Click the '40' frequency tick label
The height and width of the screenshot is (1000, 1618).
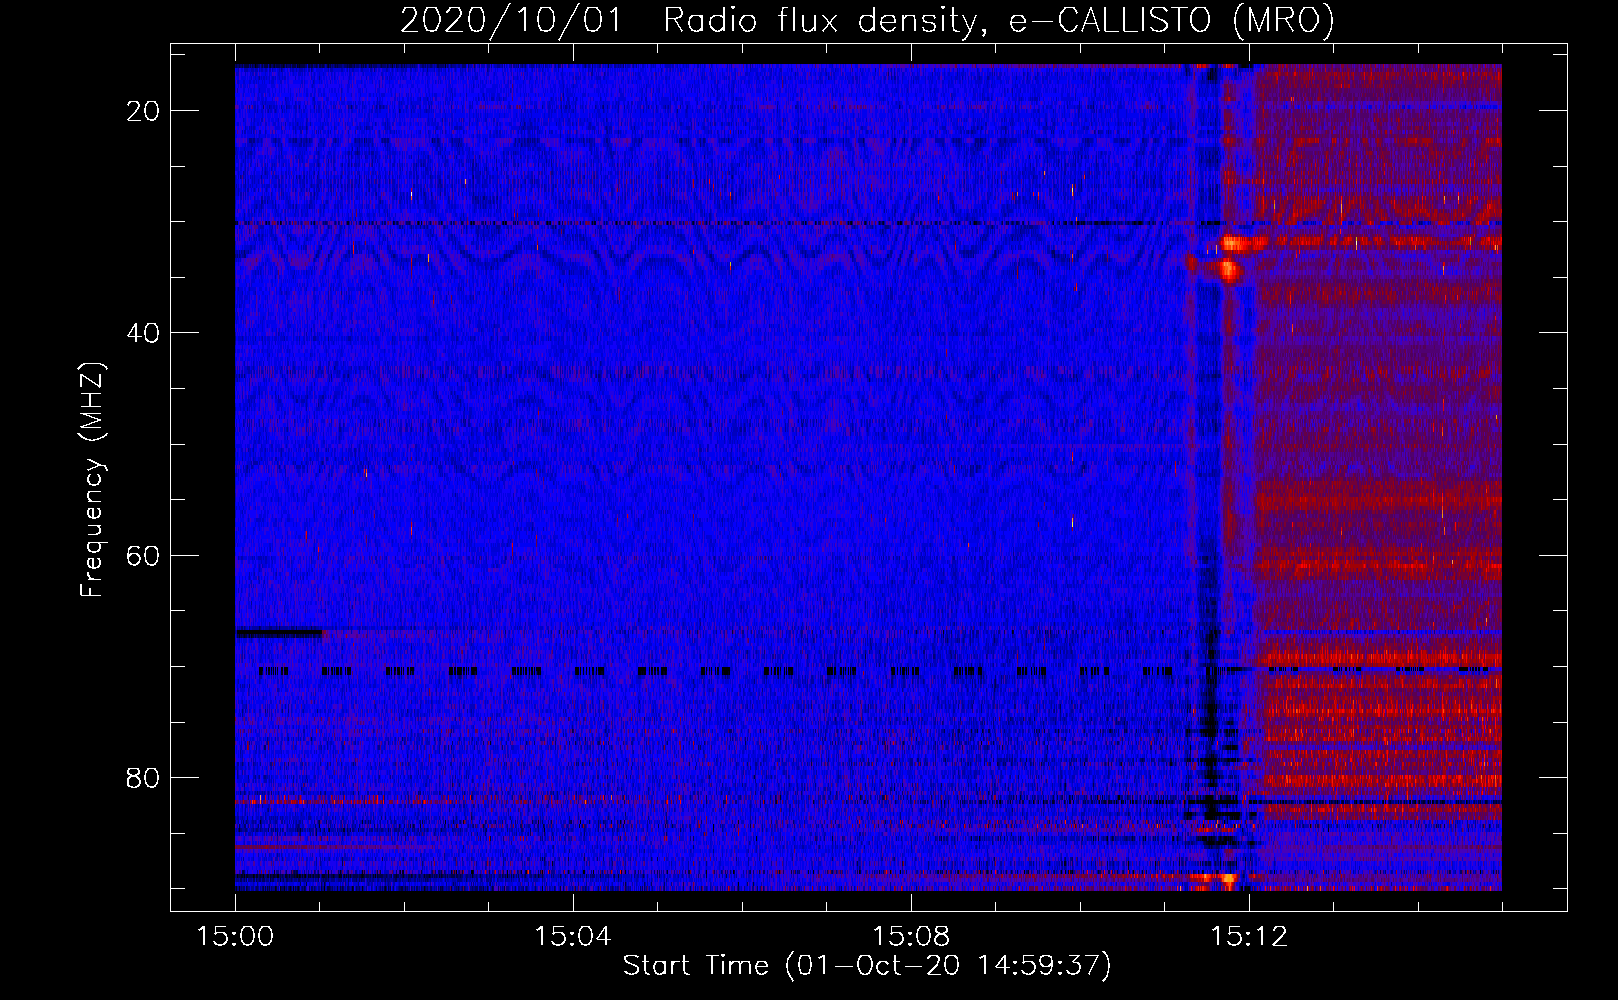tap(144, 333)
